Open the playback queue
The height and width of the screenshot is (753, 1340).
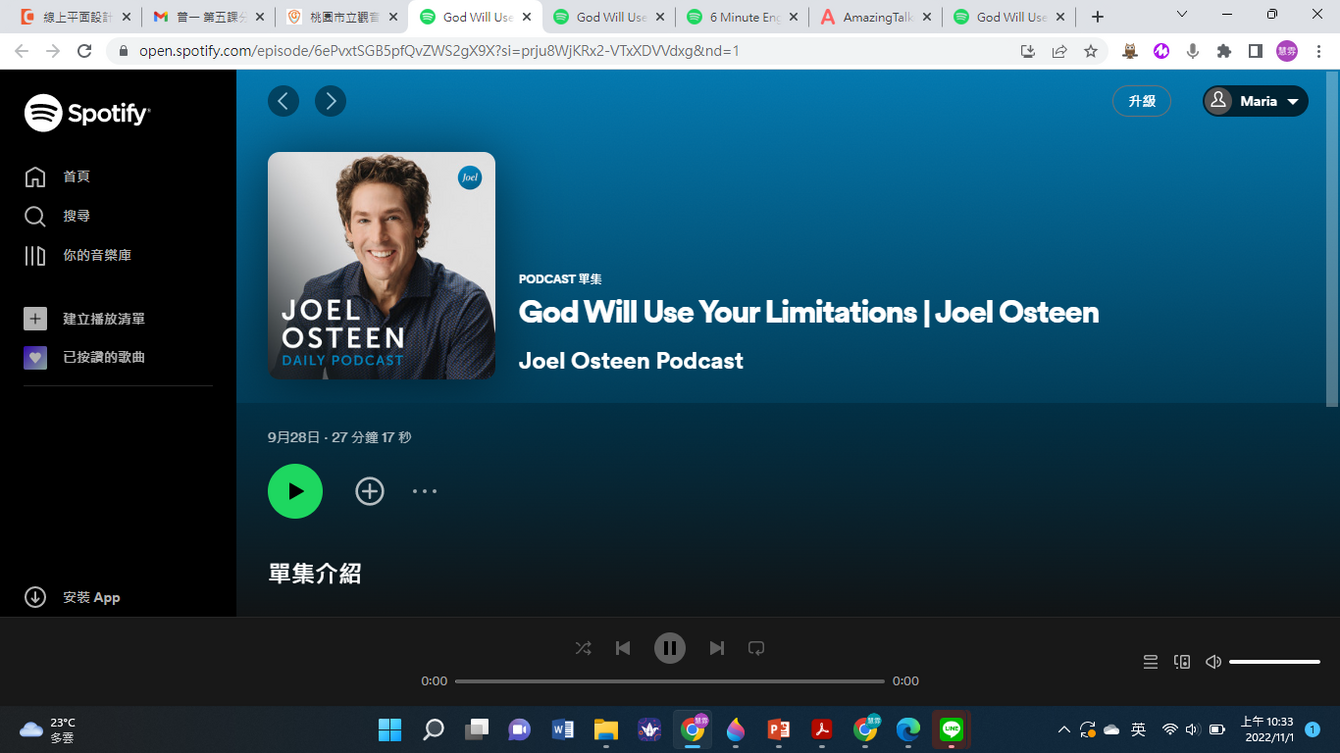pyautogui.click(x=1150, y=662)
